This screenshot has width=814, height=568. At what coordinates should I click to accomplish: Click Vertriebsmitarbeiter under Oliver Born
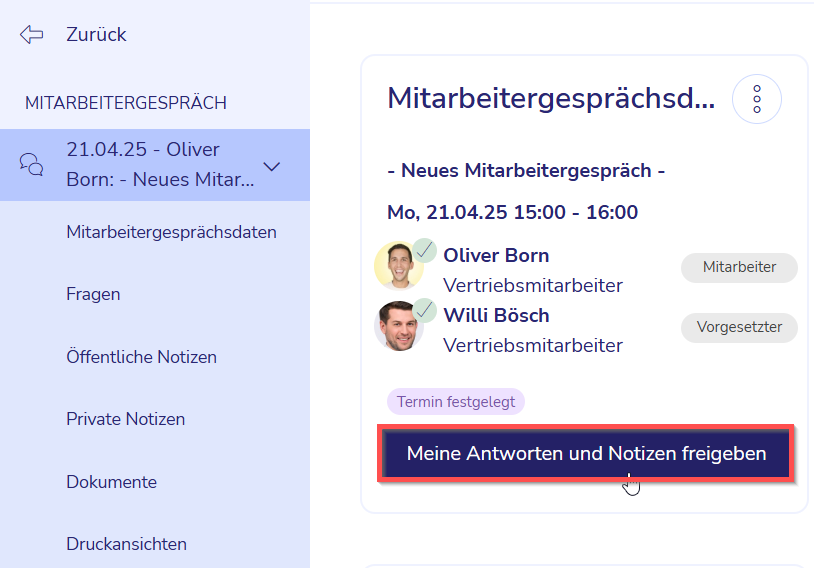point(533,286)
